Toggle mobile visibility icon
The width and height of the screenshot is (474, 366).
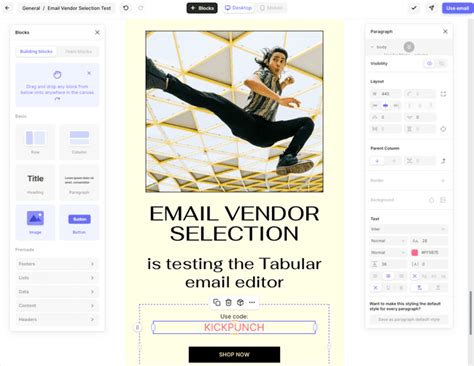[441, 63]
